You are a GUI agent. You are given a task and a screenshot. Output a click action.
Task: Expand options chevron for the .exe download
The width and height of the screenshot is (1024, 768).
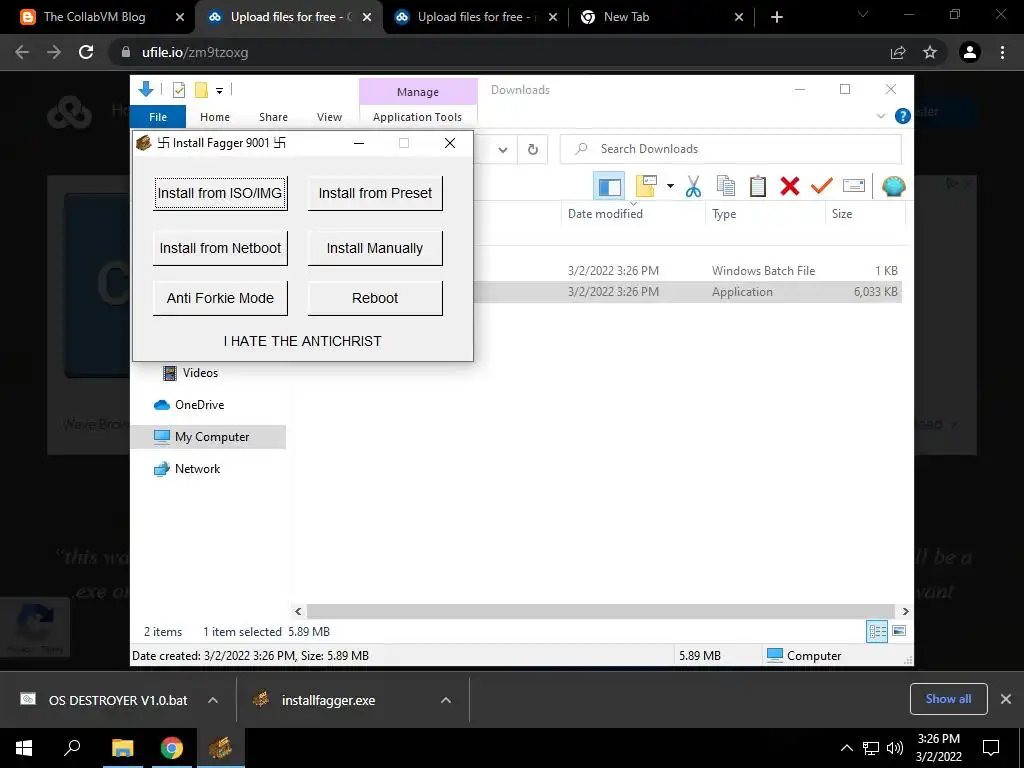(x=446, y=700)
